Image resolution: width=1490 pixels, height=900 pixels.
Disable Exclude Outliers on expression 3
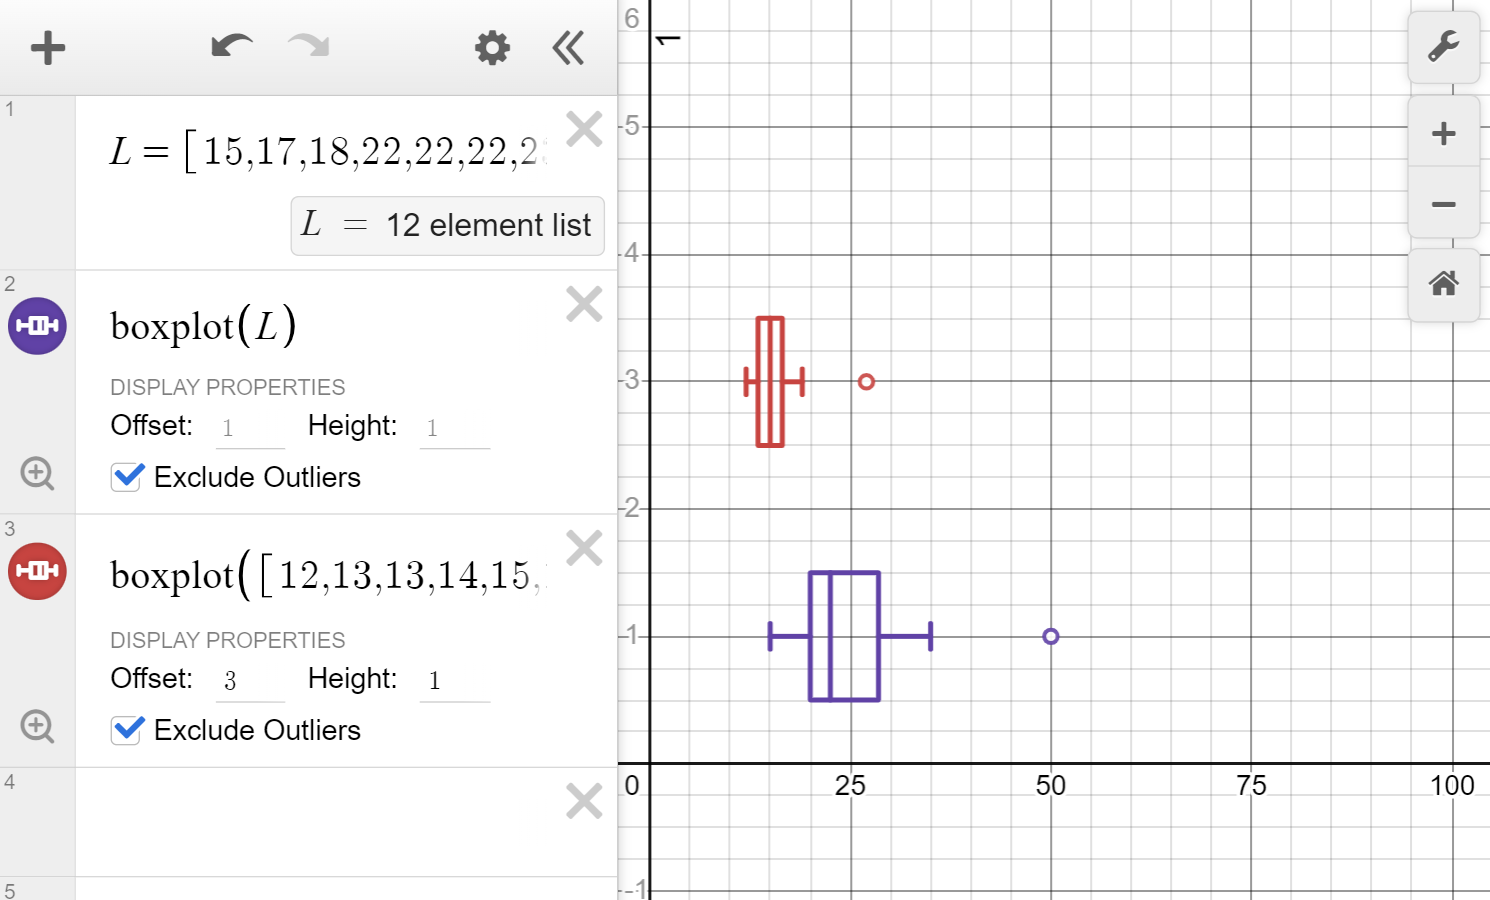126,730
